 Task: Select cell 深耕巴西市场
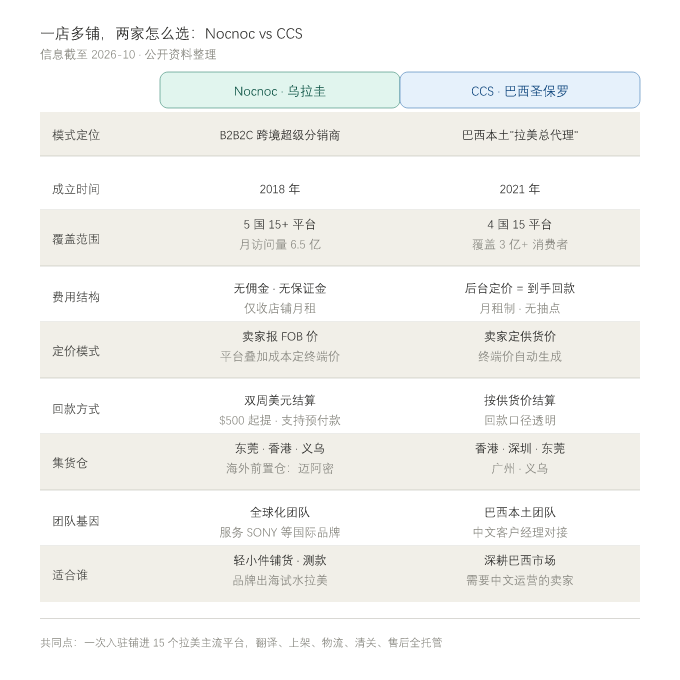pos(520,560)
